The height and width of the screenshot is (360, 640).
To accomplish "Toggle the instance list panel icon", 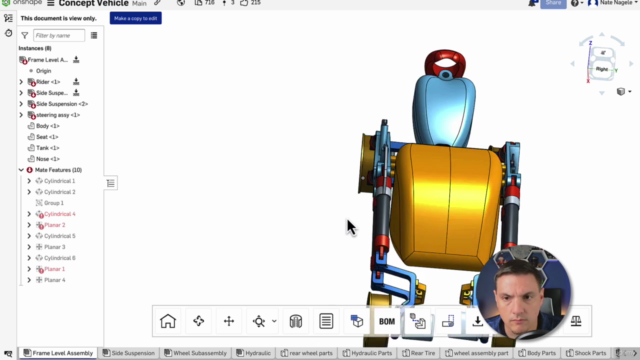I will point(8,18).
